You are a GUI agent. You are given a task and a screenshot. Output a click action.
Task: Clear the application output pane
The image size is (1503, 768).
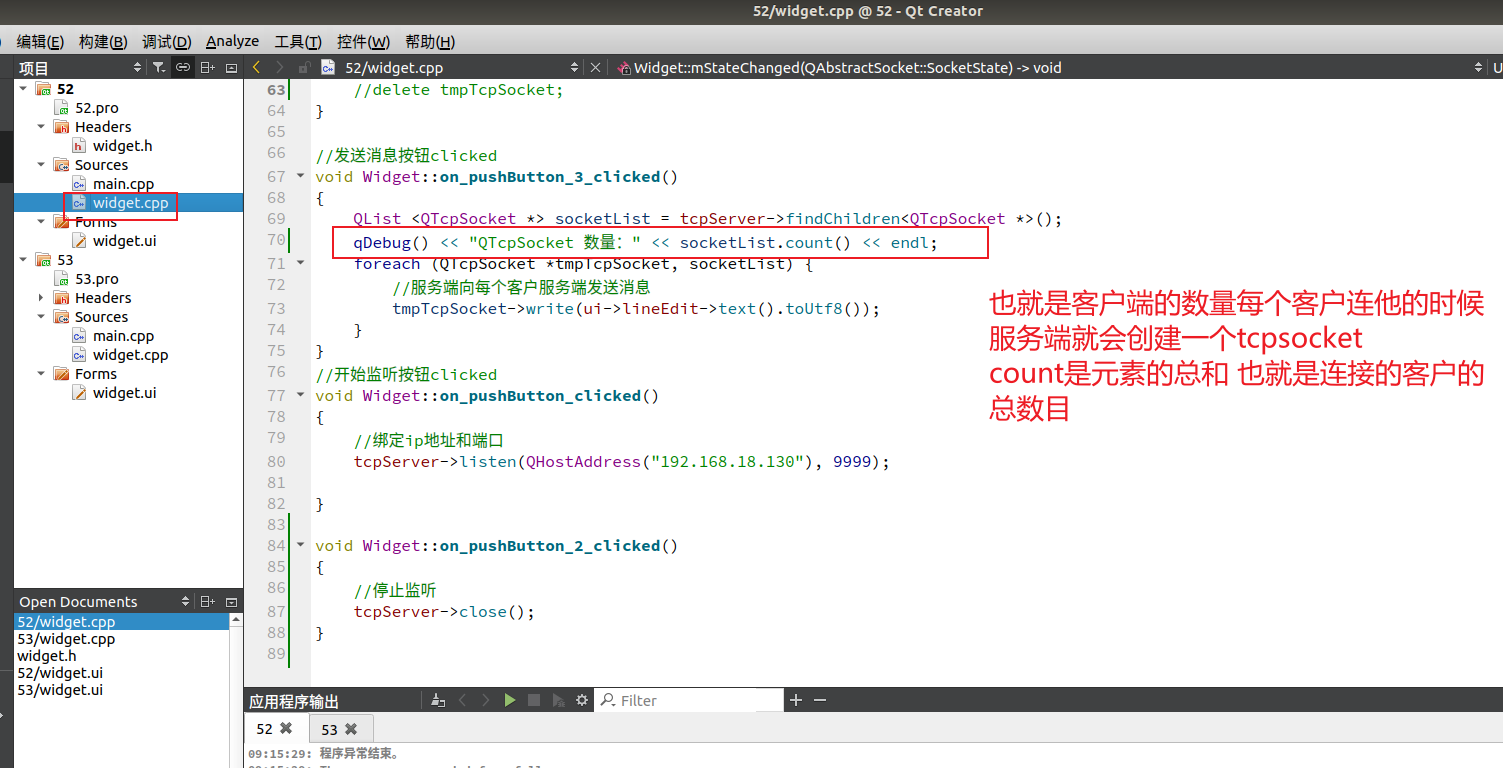click(x=438, y=700)
